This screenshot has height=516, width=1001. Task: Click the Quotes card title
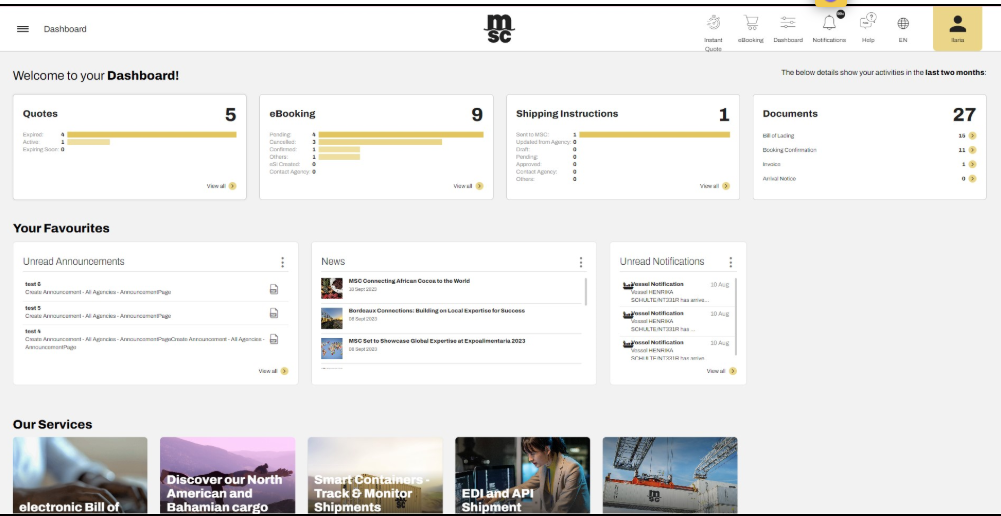click(40, 114)
